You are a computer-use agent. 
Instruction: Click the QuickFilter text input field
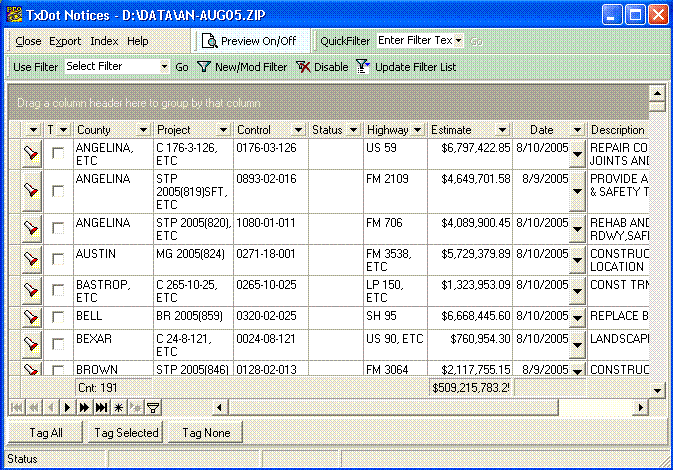tap(416, 41)
